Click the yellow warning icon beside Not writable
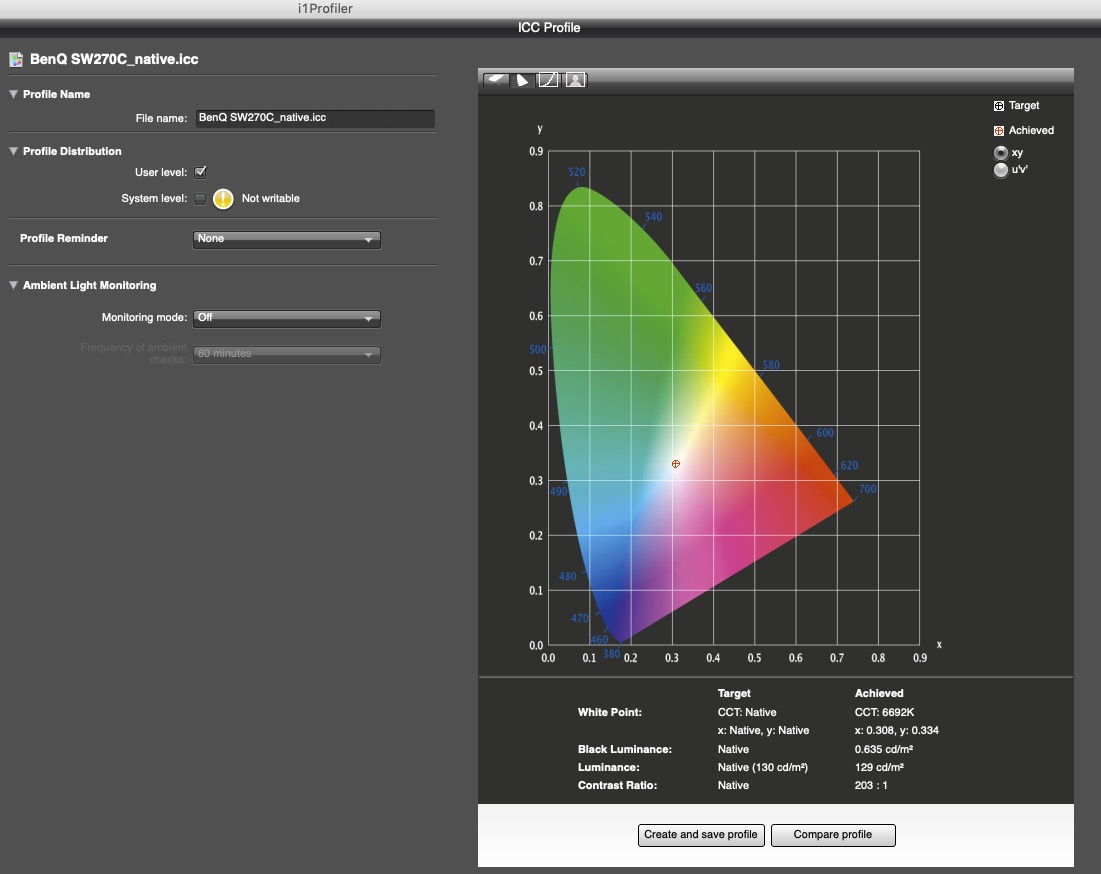This screenshot has height=874, width=1101. tap(222, 199)
